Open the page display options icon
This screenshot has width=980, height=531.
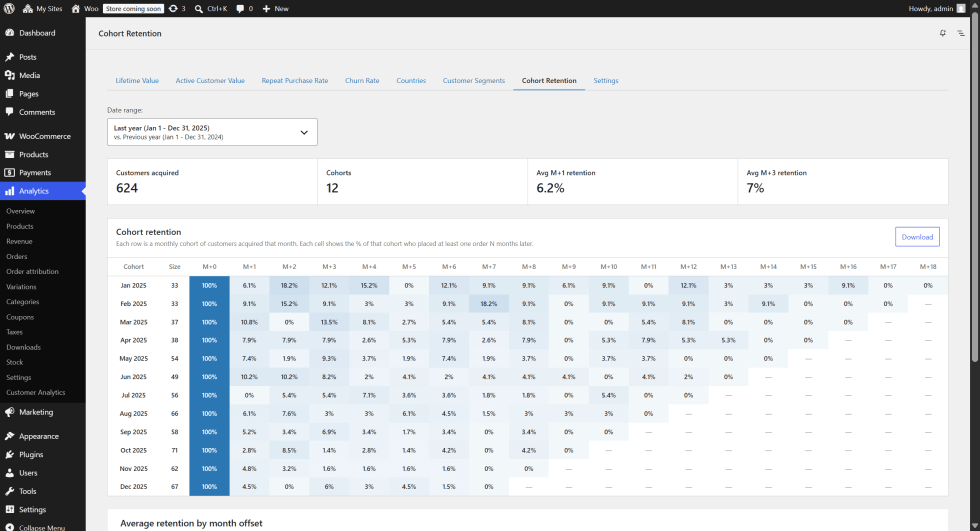tap(961, 33)
